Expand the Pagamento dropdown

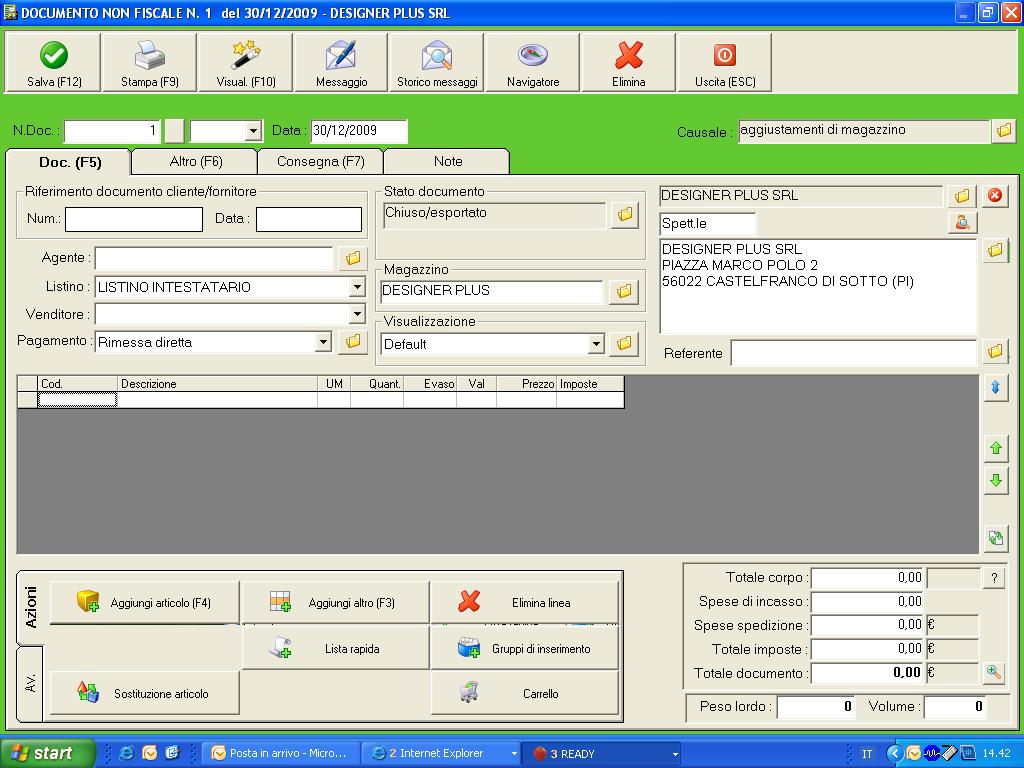click(323, 342)
